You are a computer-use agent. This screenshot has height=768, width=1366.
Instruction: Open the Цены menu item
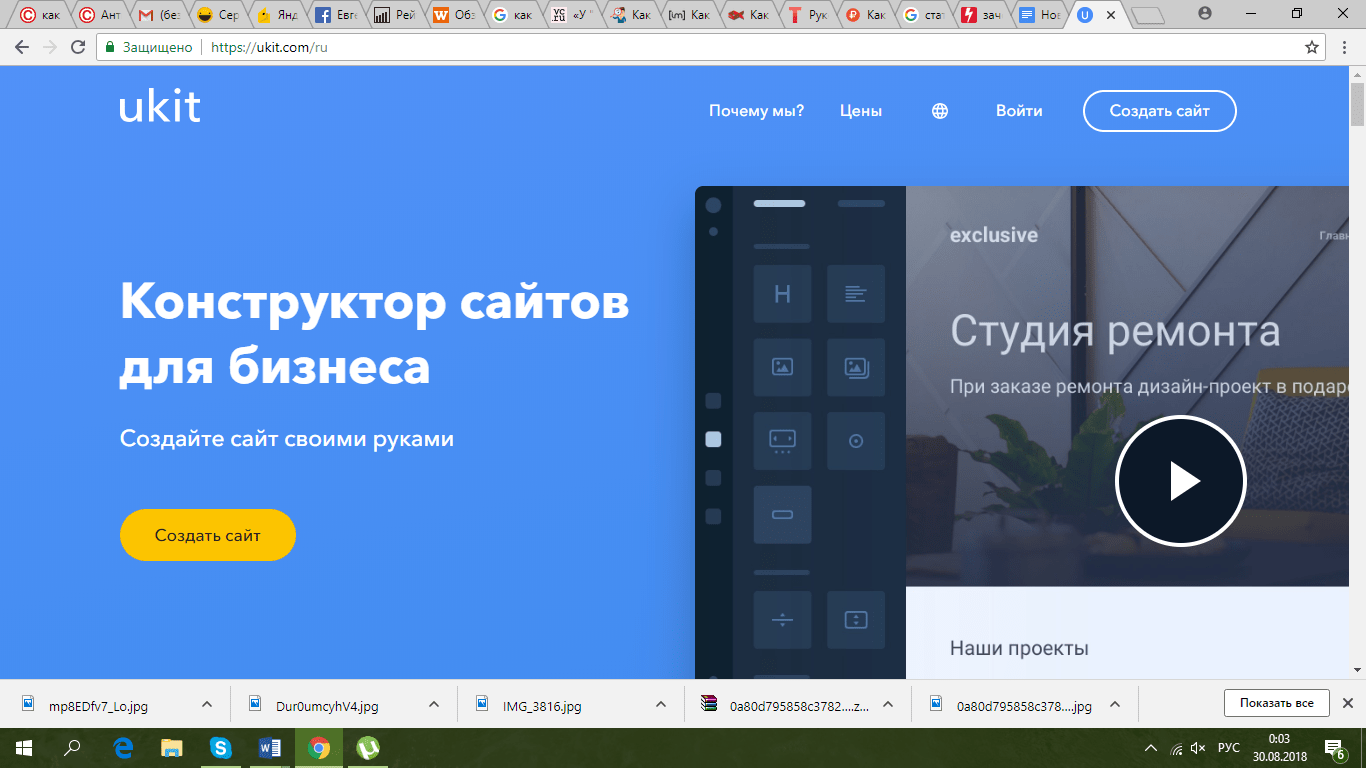tap(861, 111)
